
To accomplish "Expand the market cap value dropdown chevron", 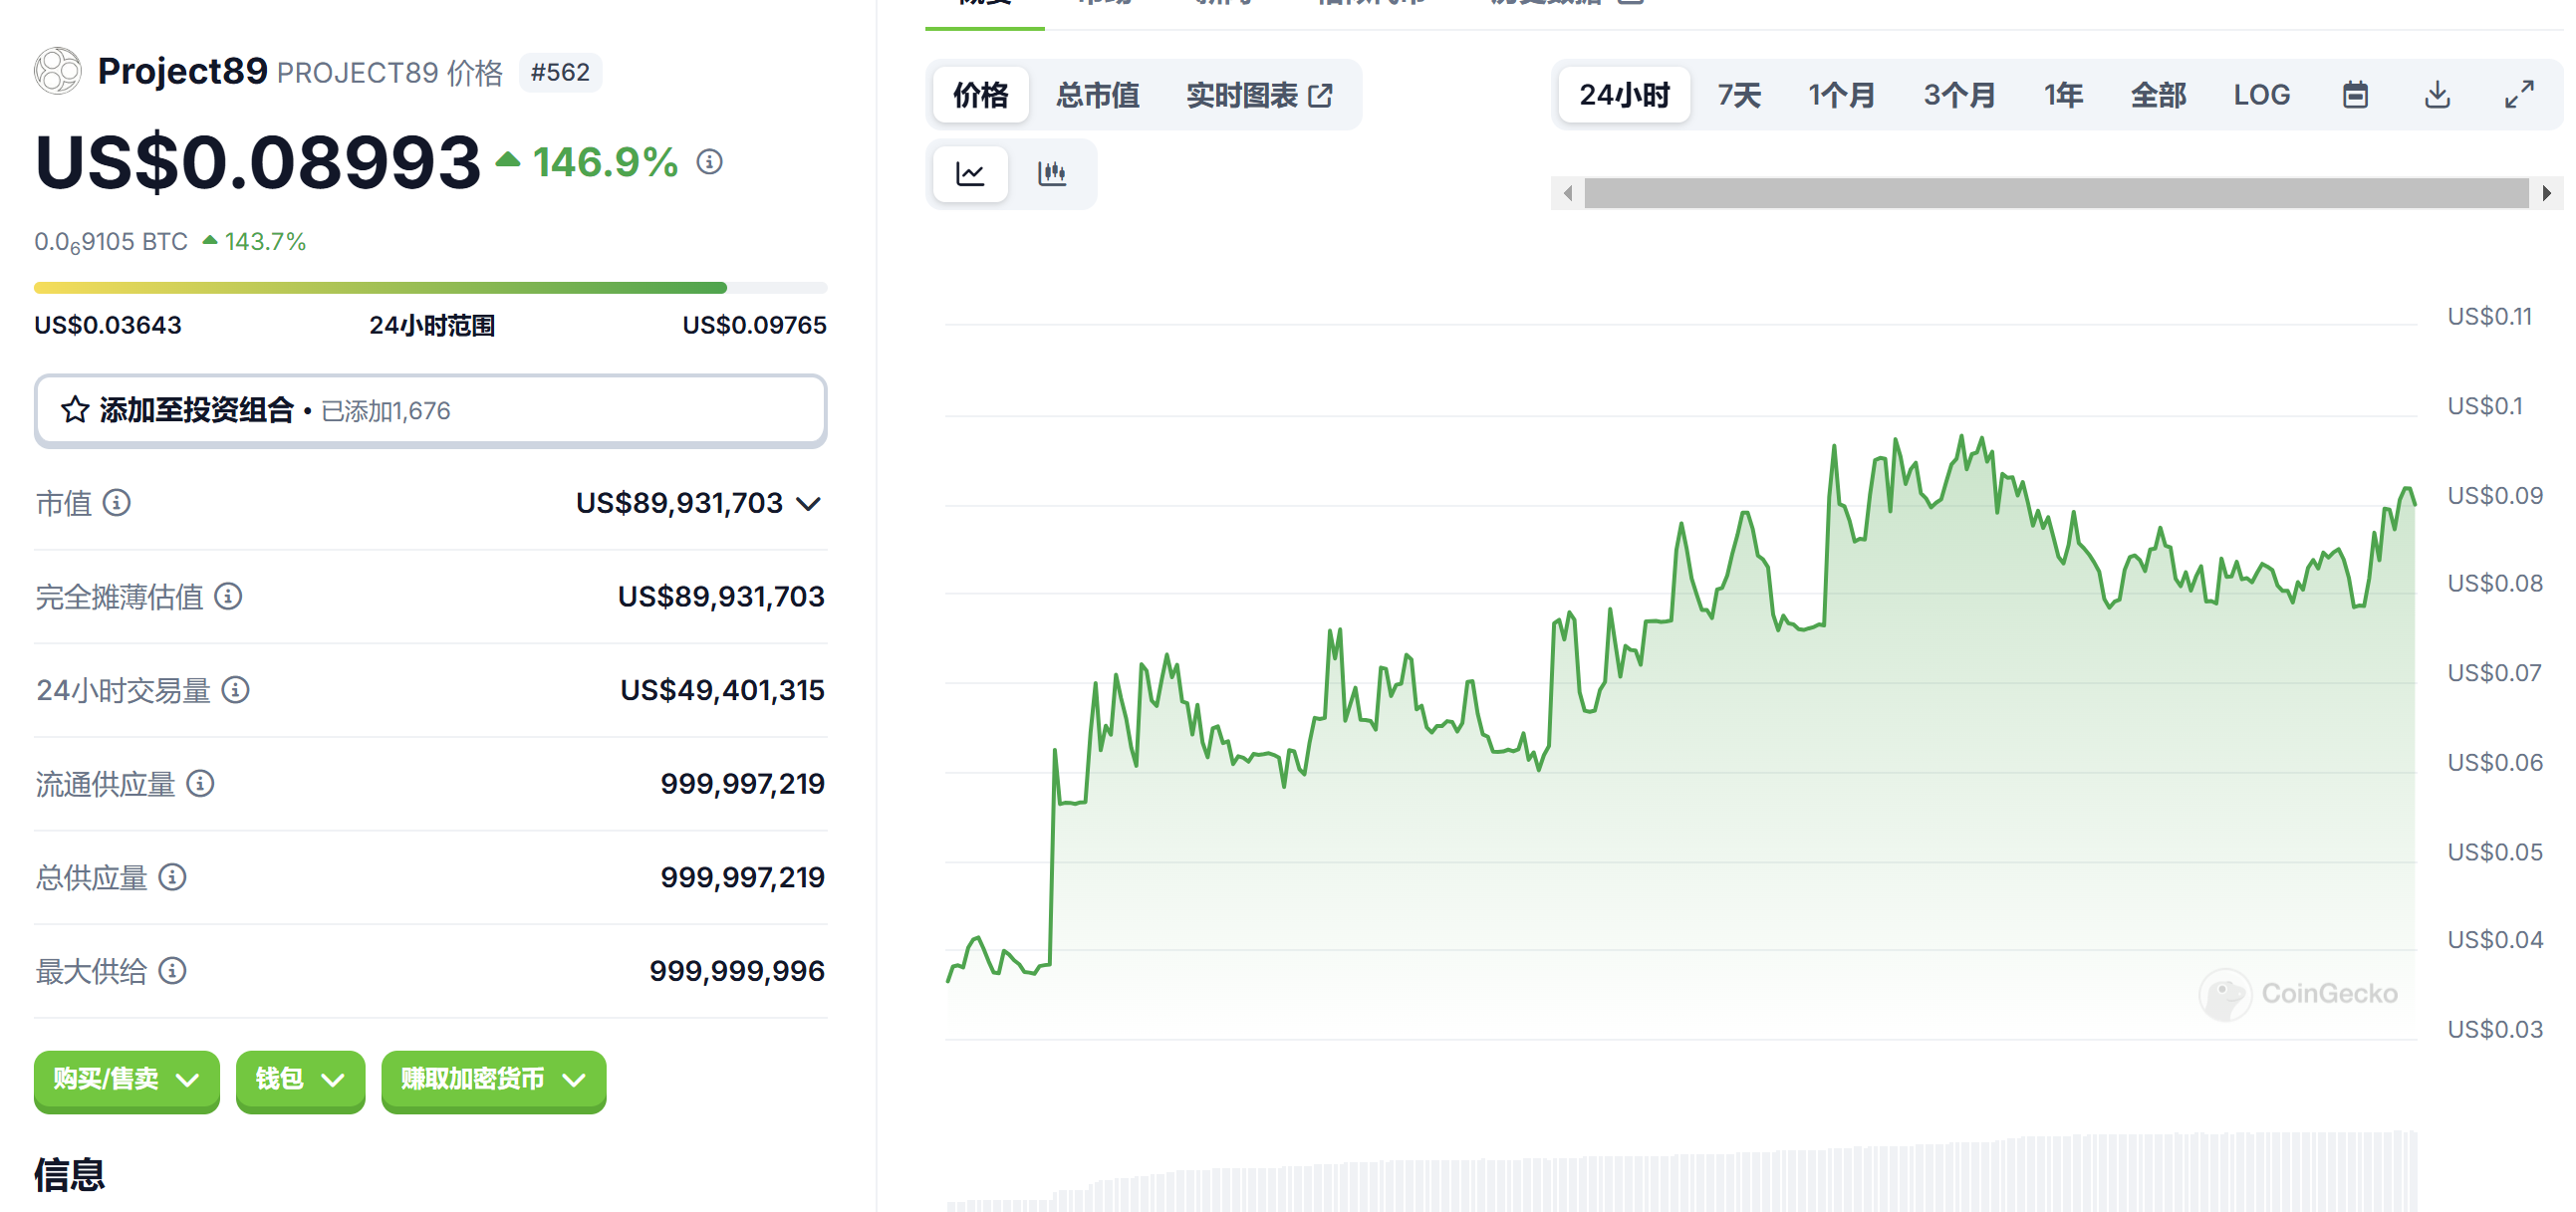I will pos(809,503).
